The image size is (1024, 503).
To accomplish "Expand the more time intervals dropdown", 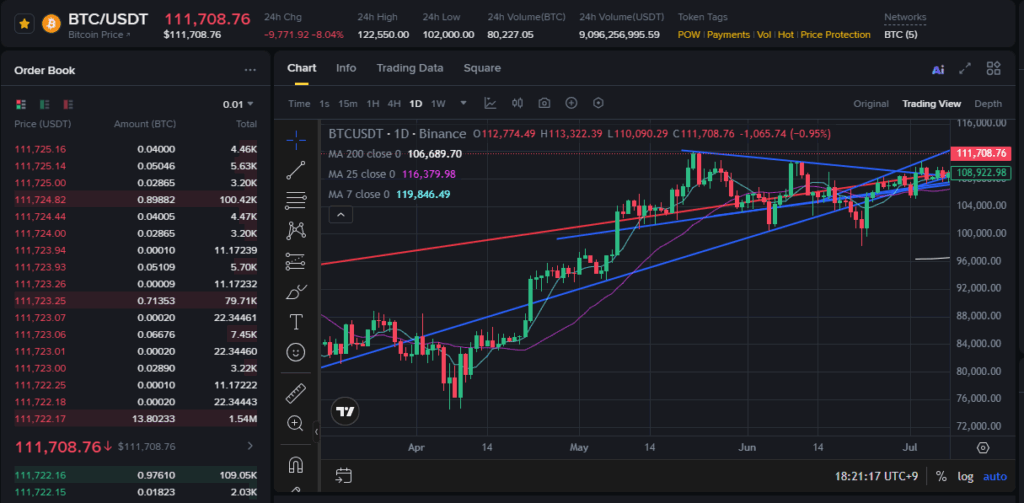I will pyautogui.click(x=463, y=103).
